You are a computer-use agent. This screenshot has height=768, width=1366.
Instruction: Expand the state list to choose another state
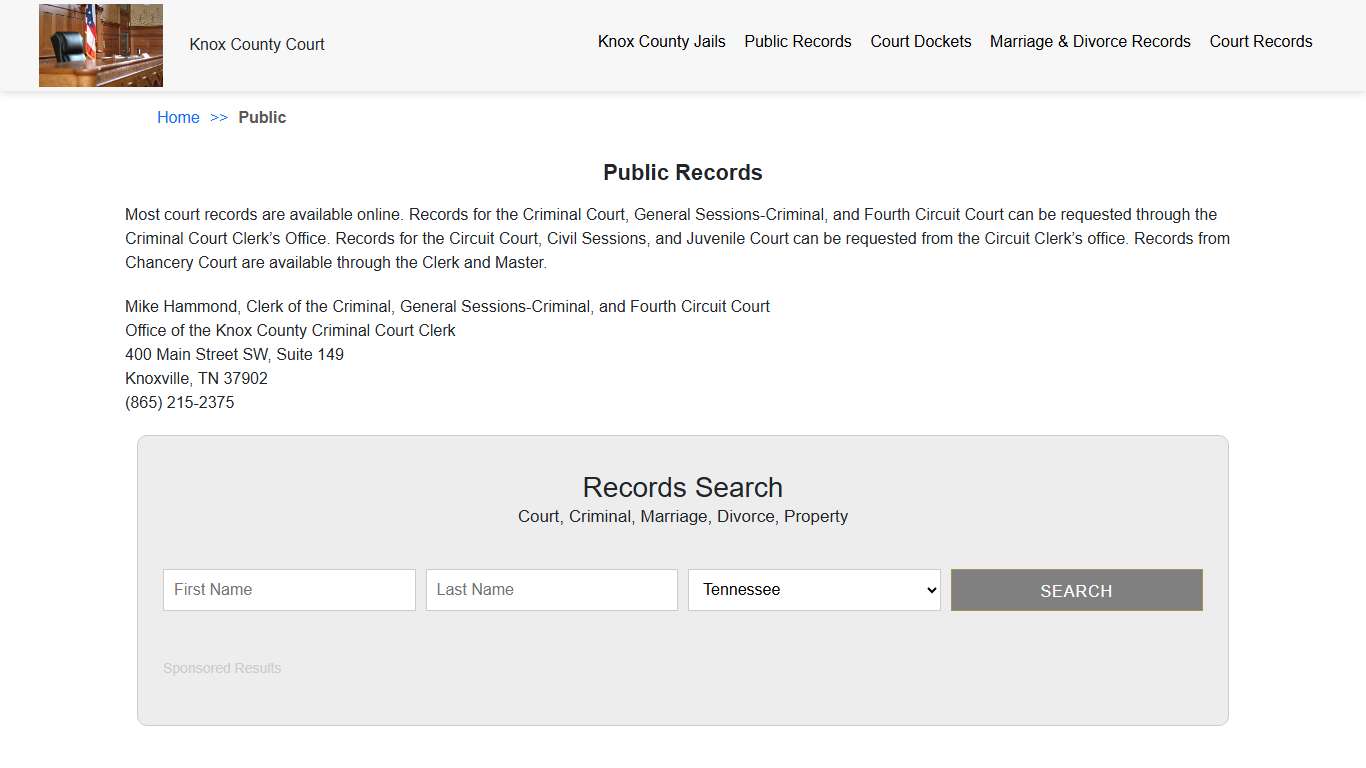[x=813, y=589]
